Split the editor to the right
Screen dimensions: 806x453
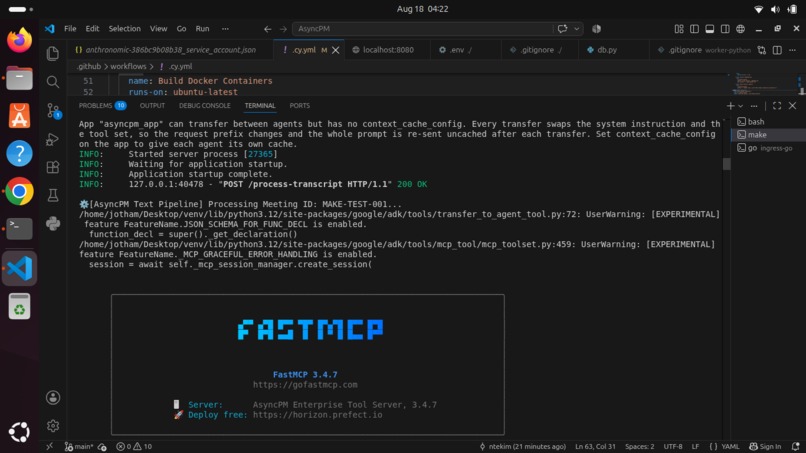click(x=777, y=50)
